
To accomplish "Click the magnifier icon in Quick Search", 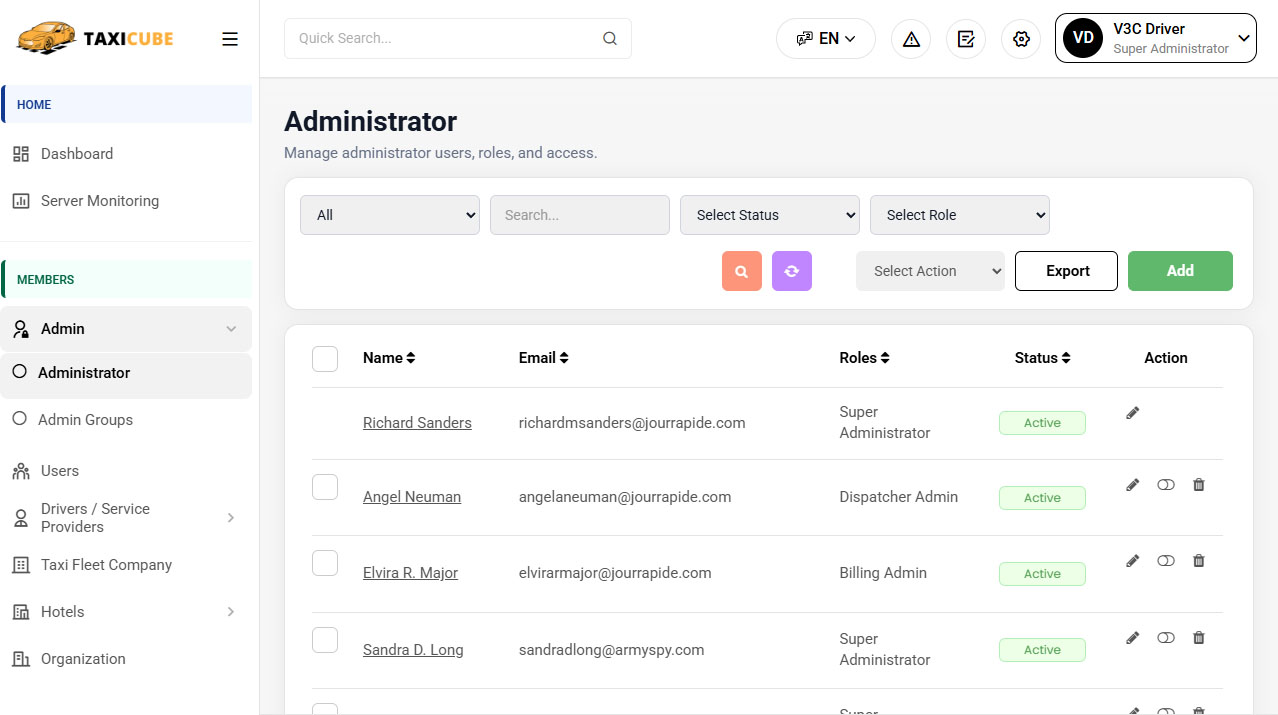I will [x=610, y=39].
